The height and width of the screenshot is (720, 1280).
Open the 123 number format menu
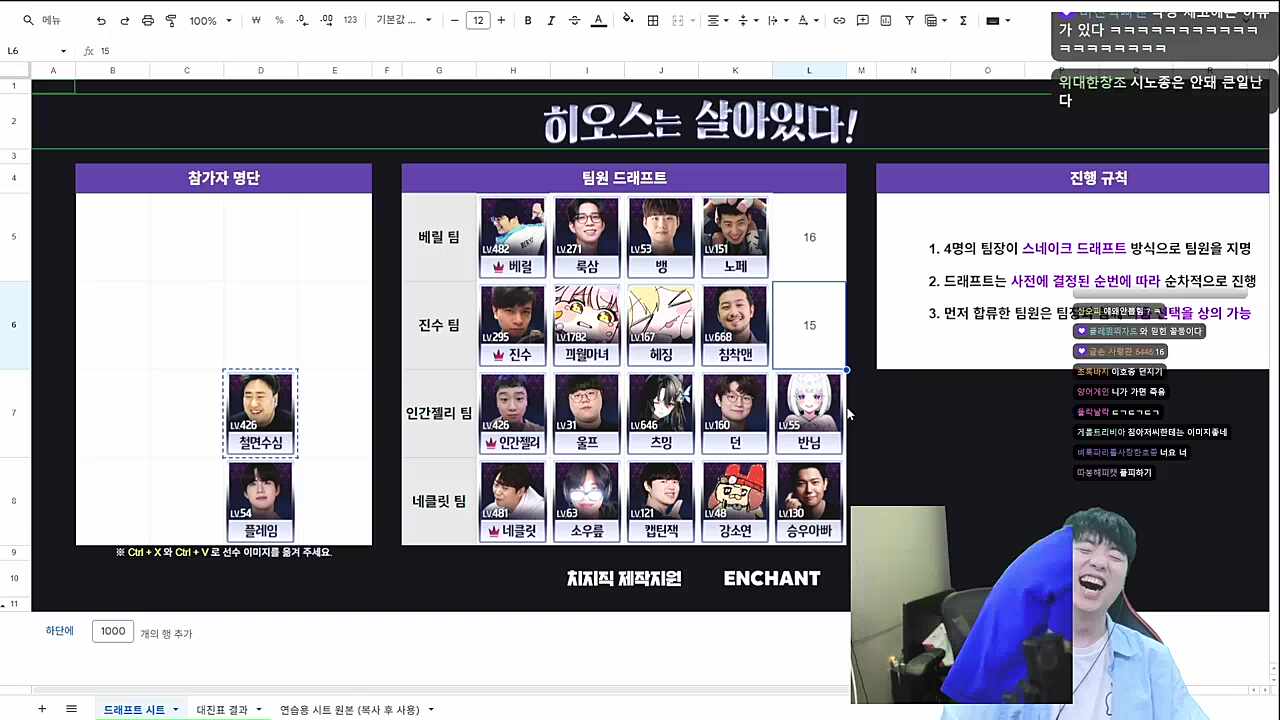click(350, 20)
